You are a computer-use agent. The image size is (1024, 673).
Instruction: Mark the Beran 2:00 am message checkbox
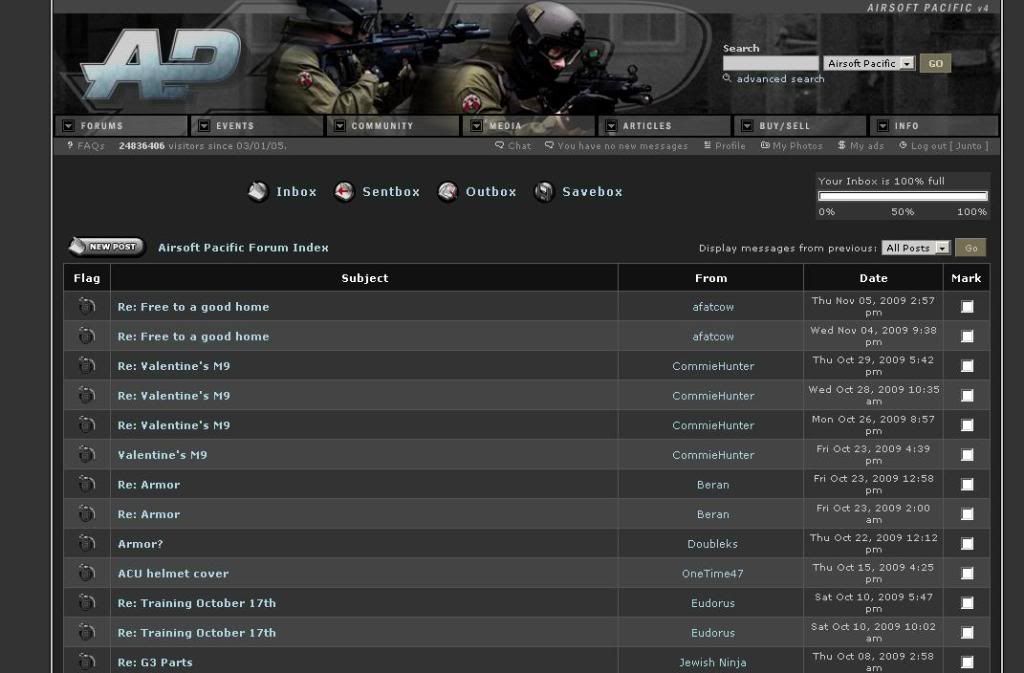click(x=967, y=514)
